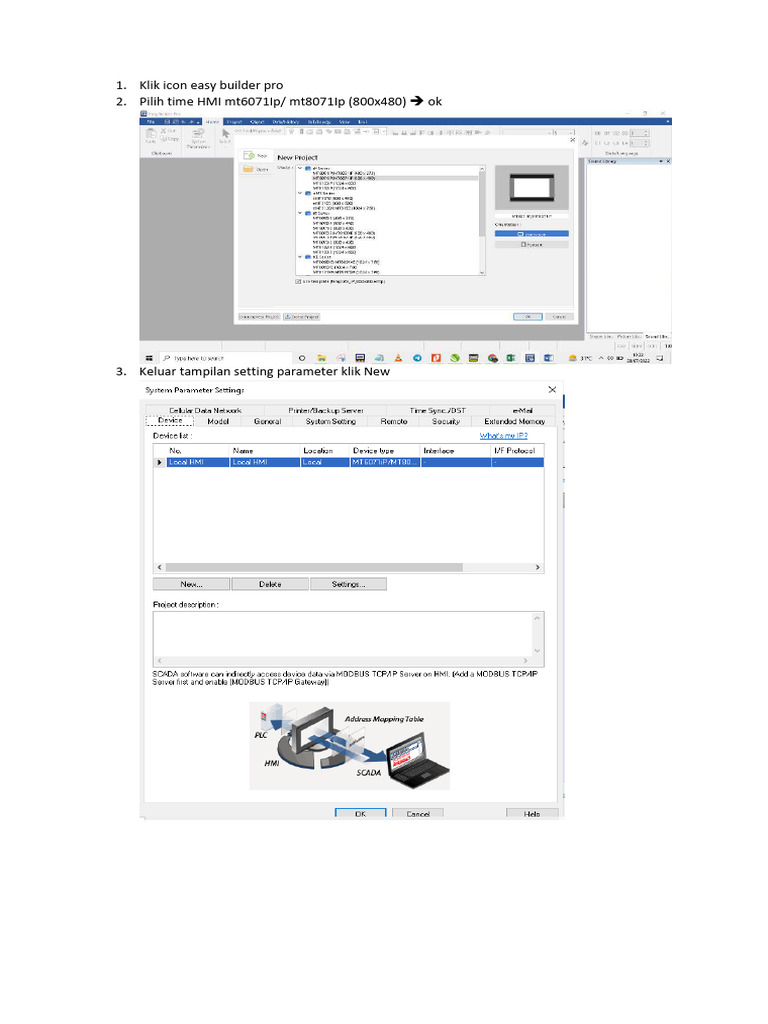Click the Device type column header

pyautogui.click(x=385, y=451)
